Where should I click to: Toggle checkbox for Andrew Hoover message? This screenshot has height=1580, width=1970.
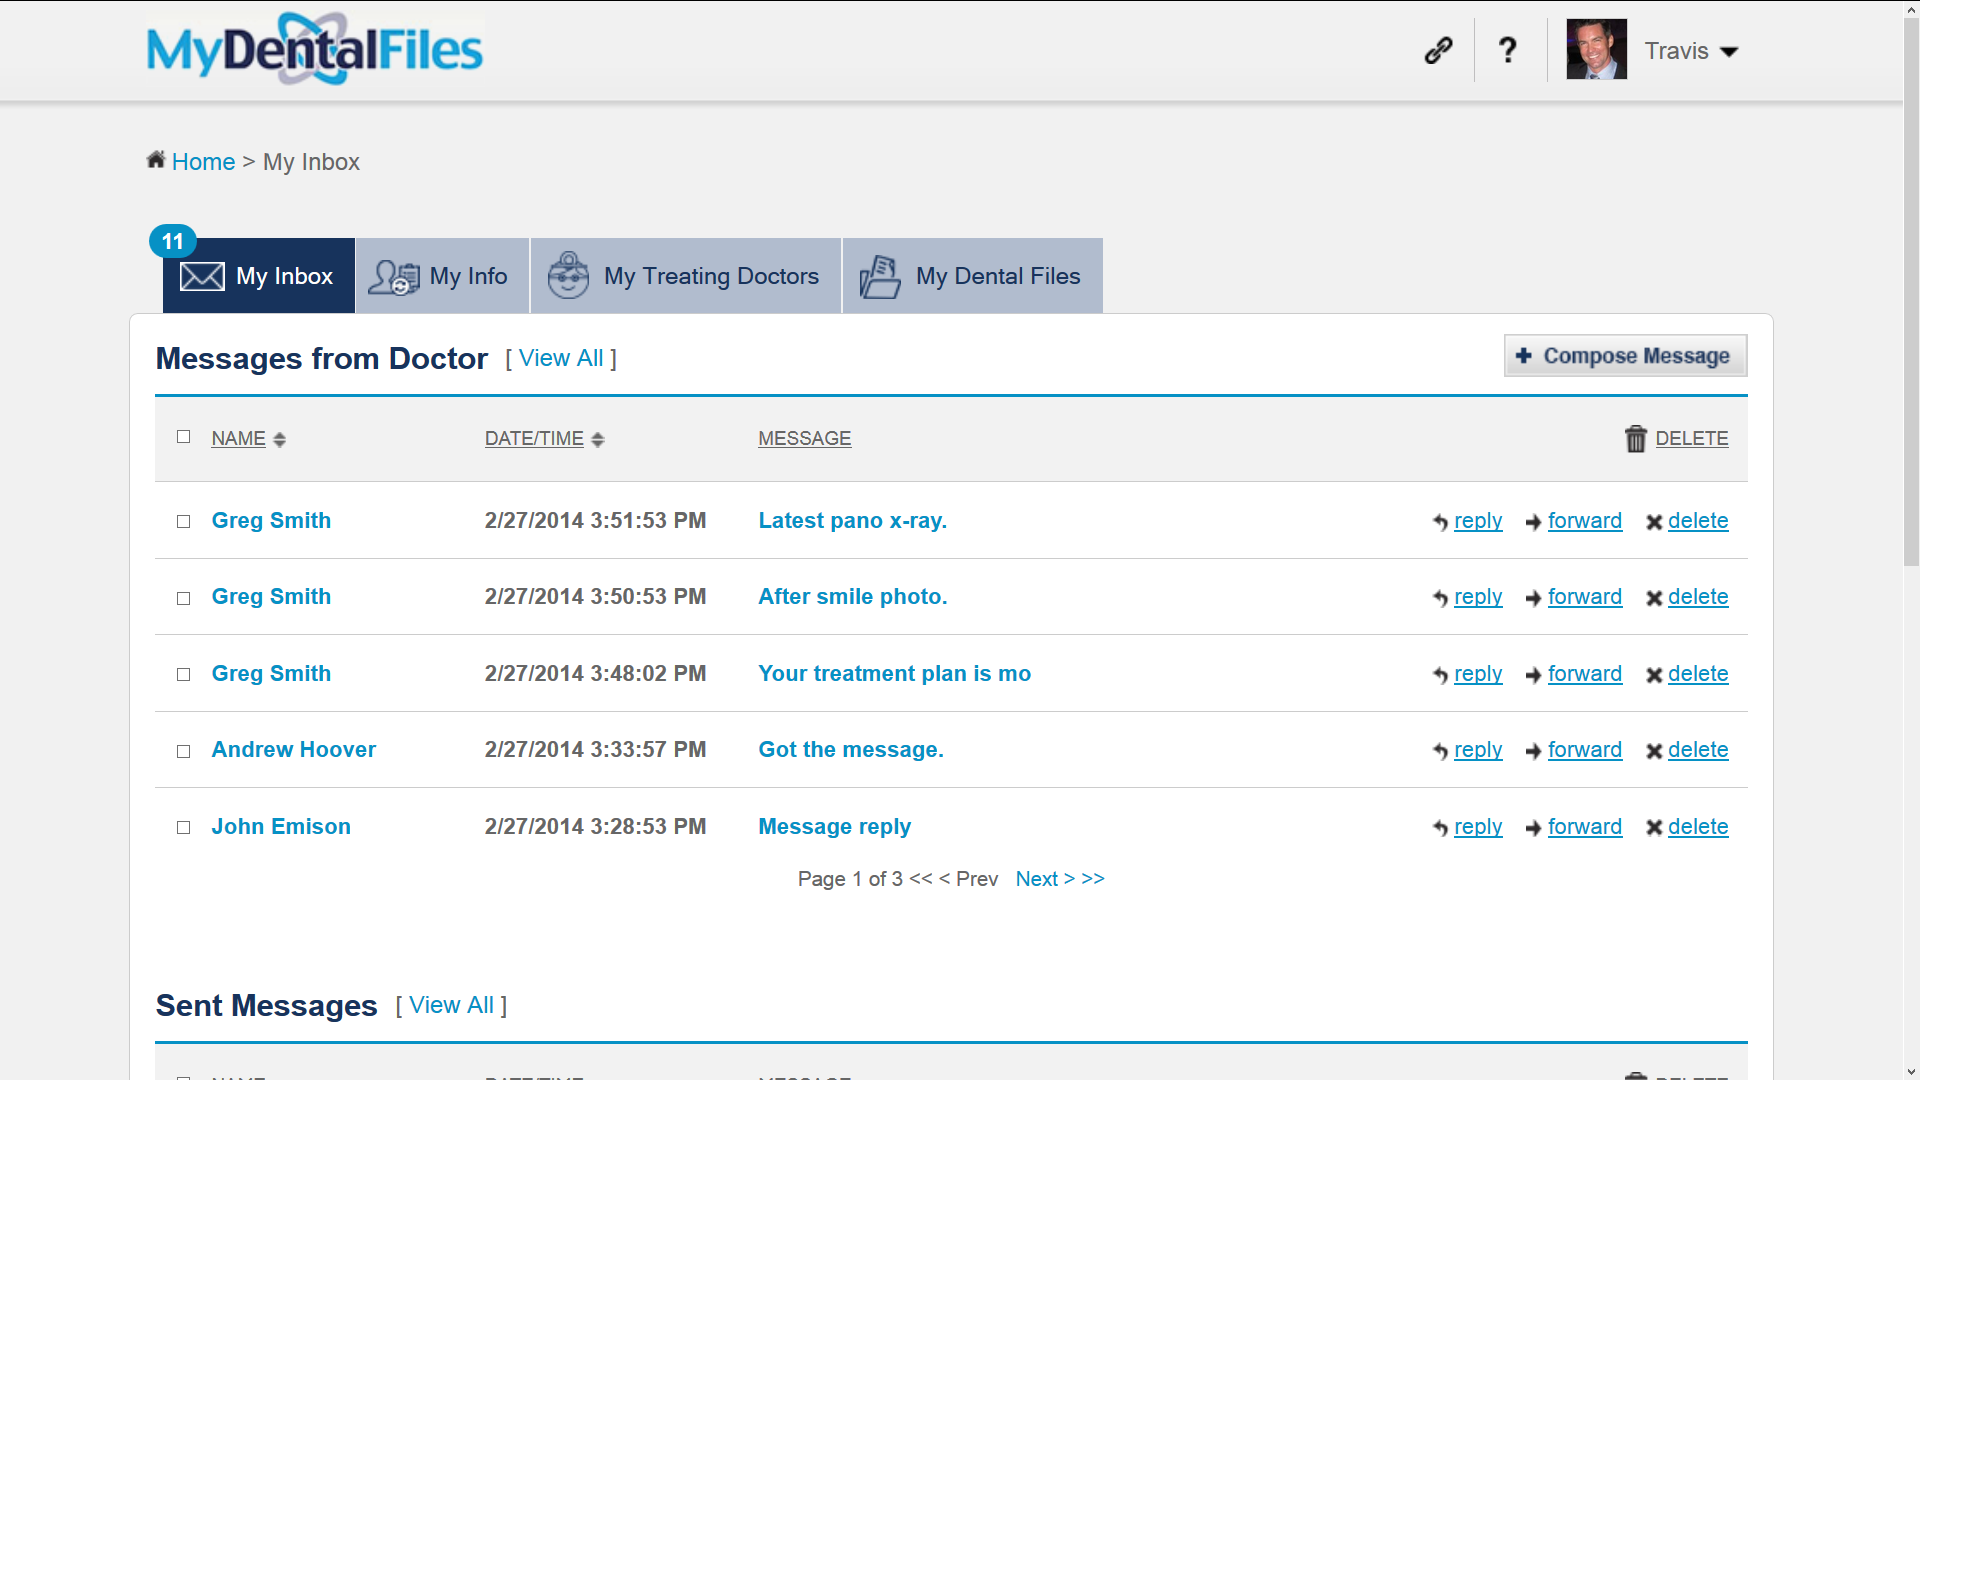click(x=182, y=750)
